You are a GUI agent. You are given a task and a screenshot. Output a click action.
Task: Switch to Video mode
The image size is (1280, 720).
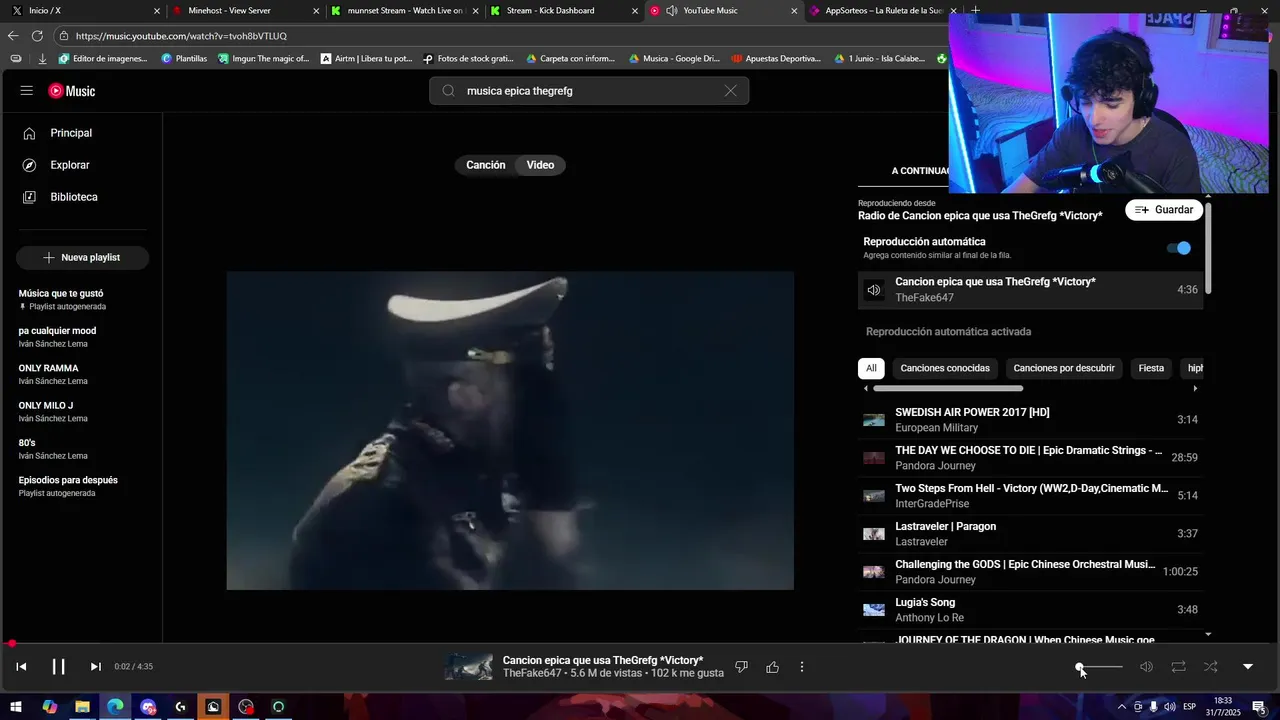click(x=540, y=165)
